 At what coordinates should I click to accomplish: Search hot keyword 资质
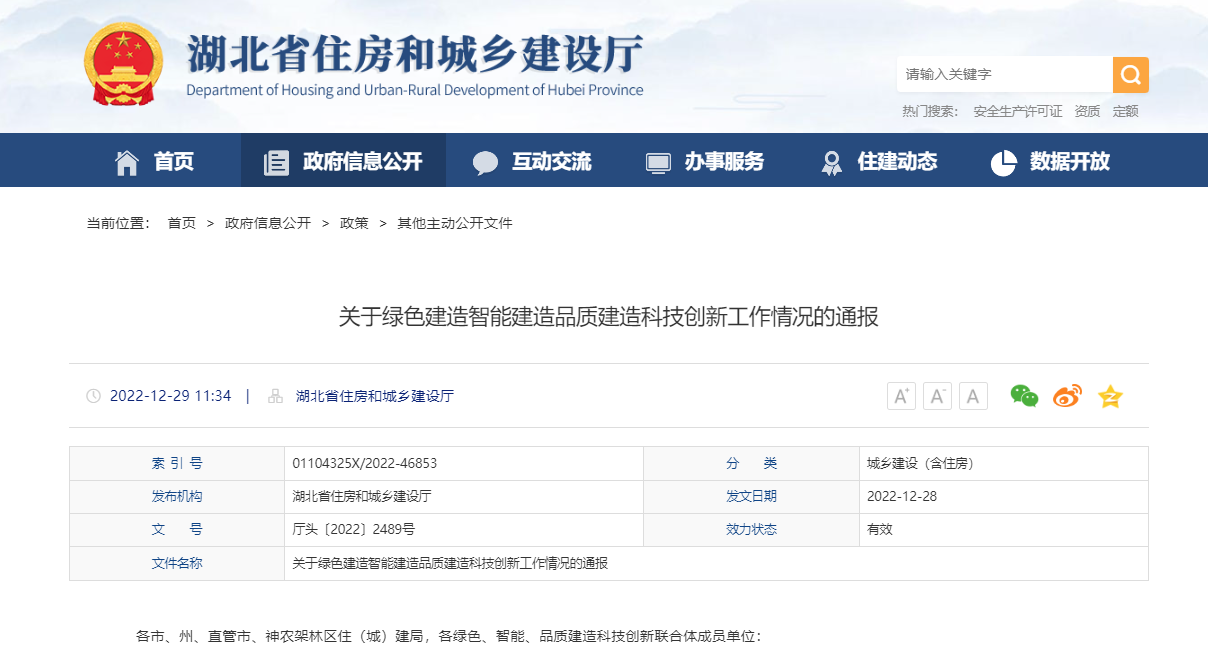point(1086,111)
